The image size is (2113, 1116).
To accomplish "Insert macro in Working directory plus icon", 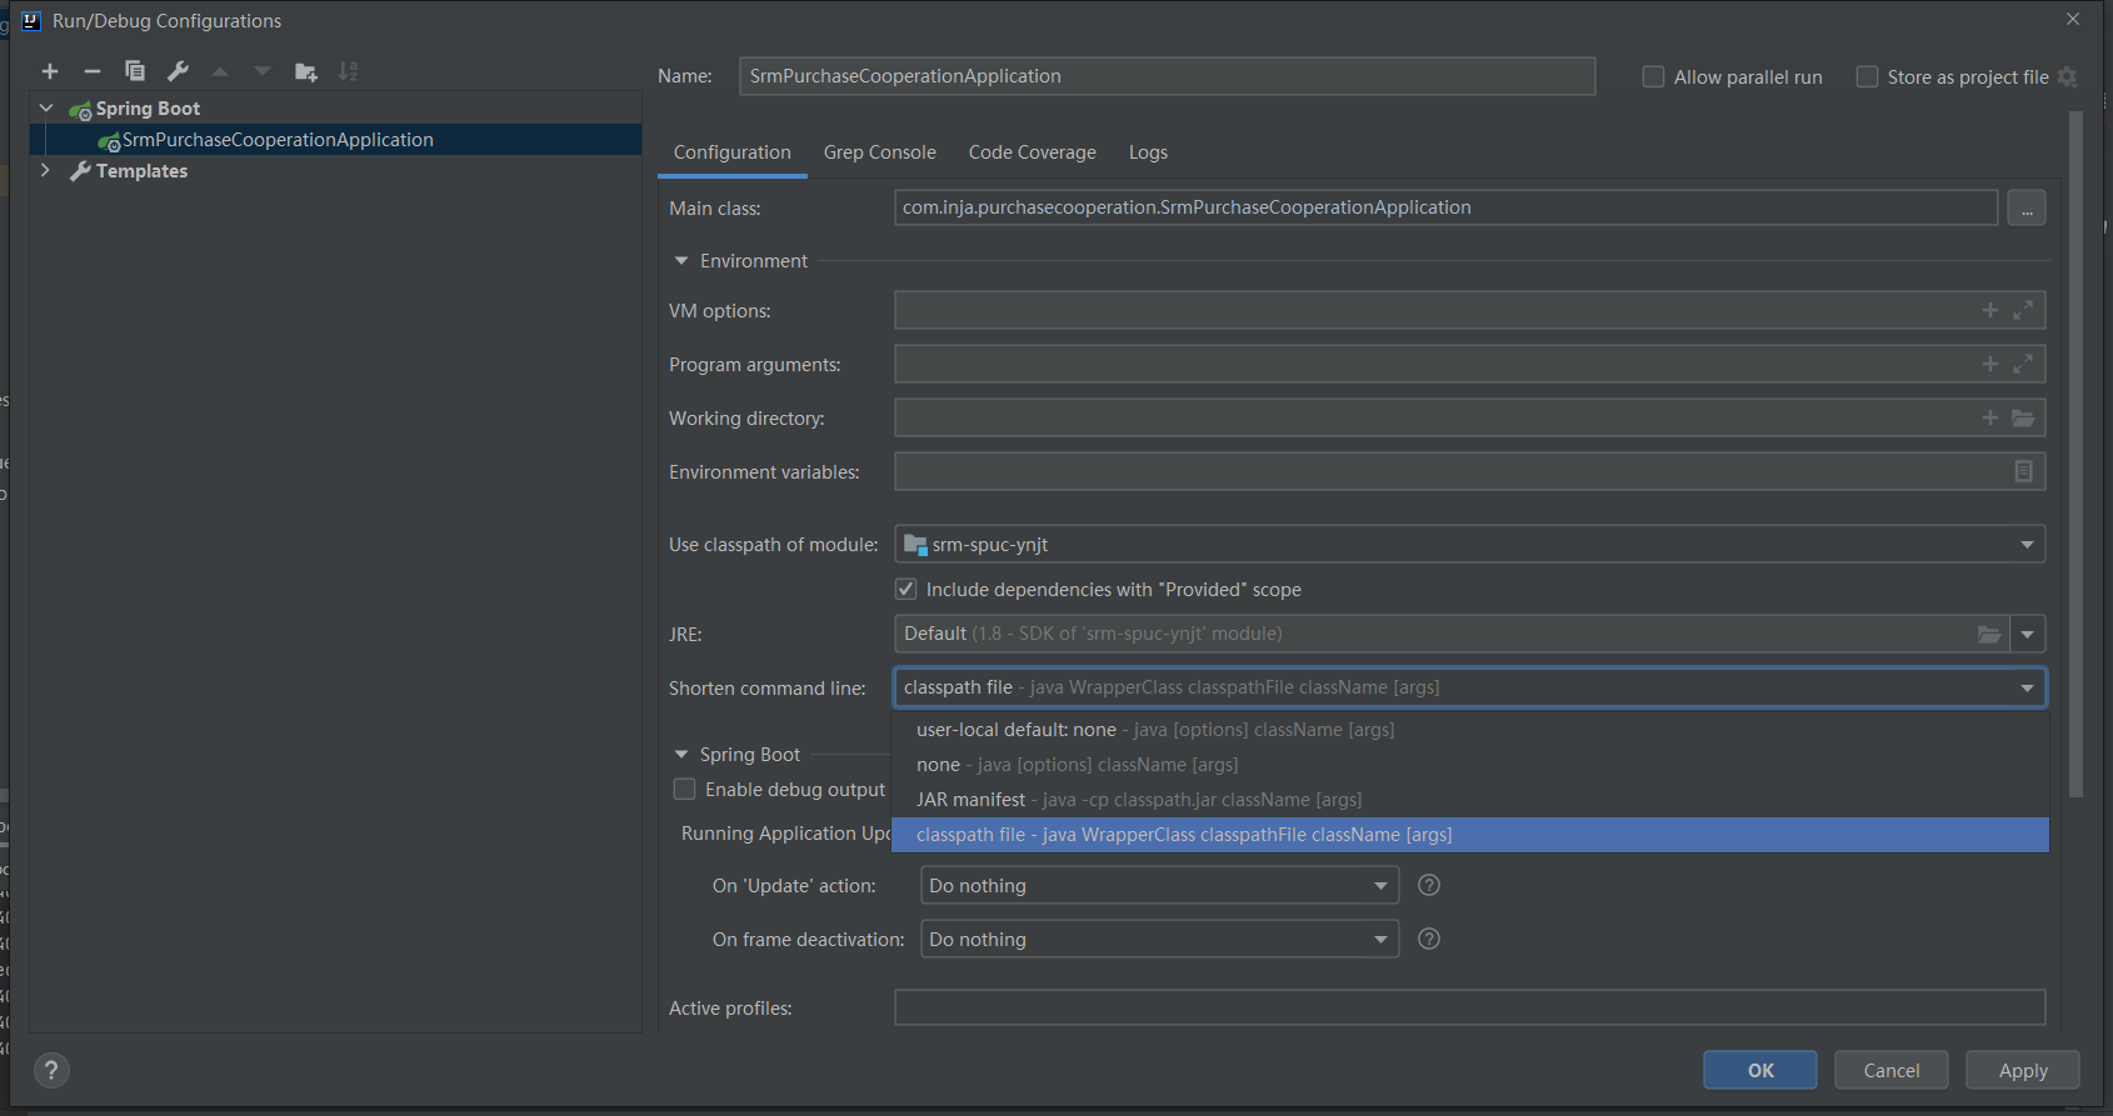I will click(x=1990, y=418).
